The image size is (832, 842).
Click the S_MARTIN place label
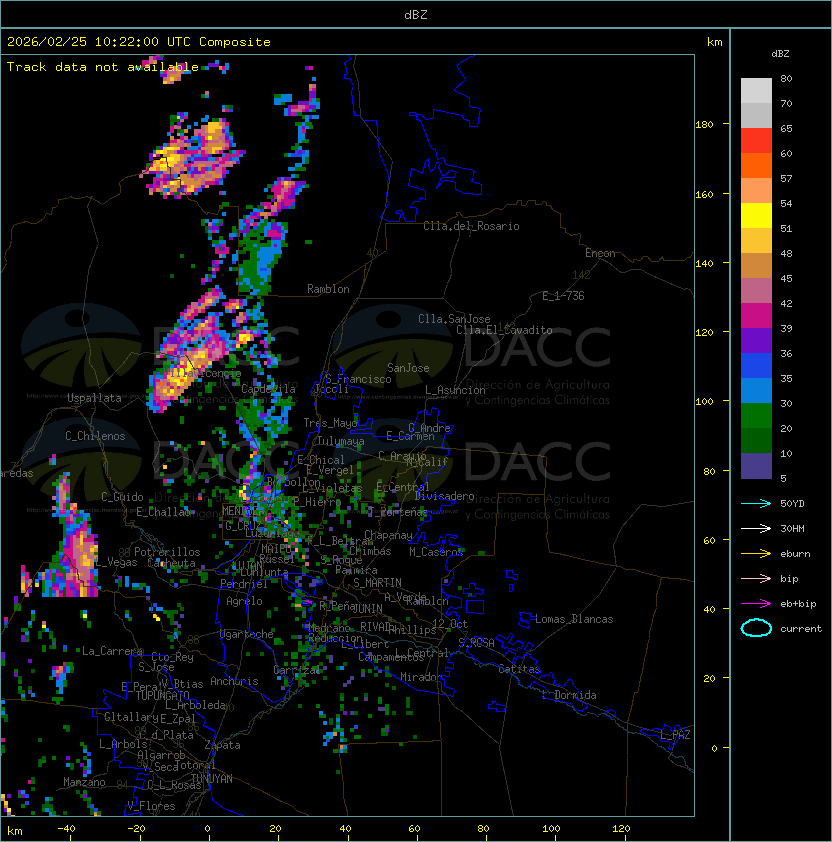(x=377, y=583)
